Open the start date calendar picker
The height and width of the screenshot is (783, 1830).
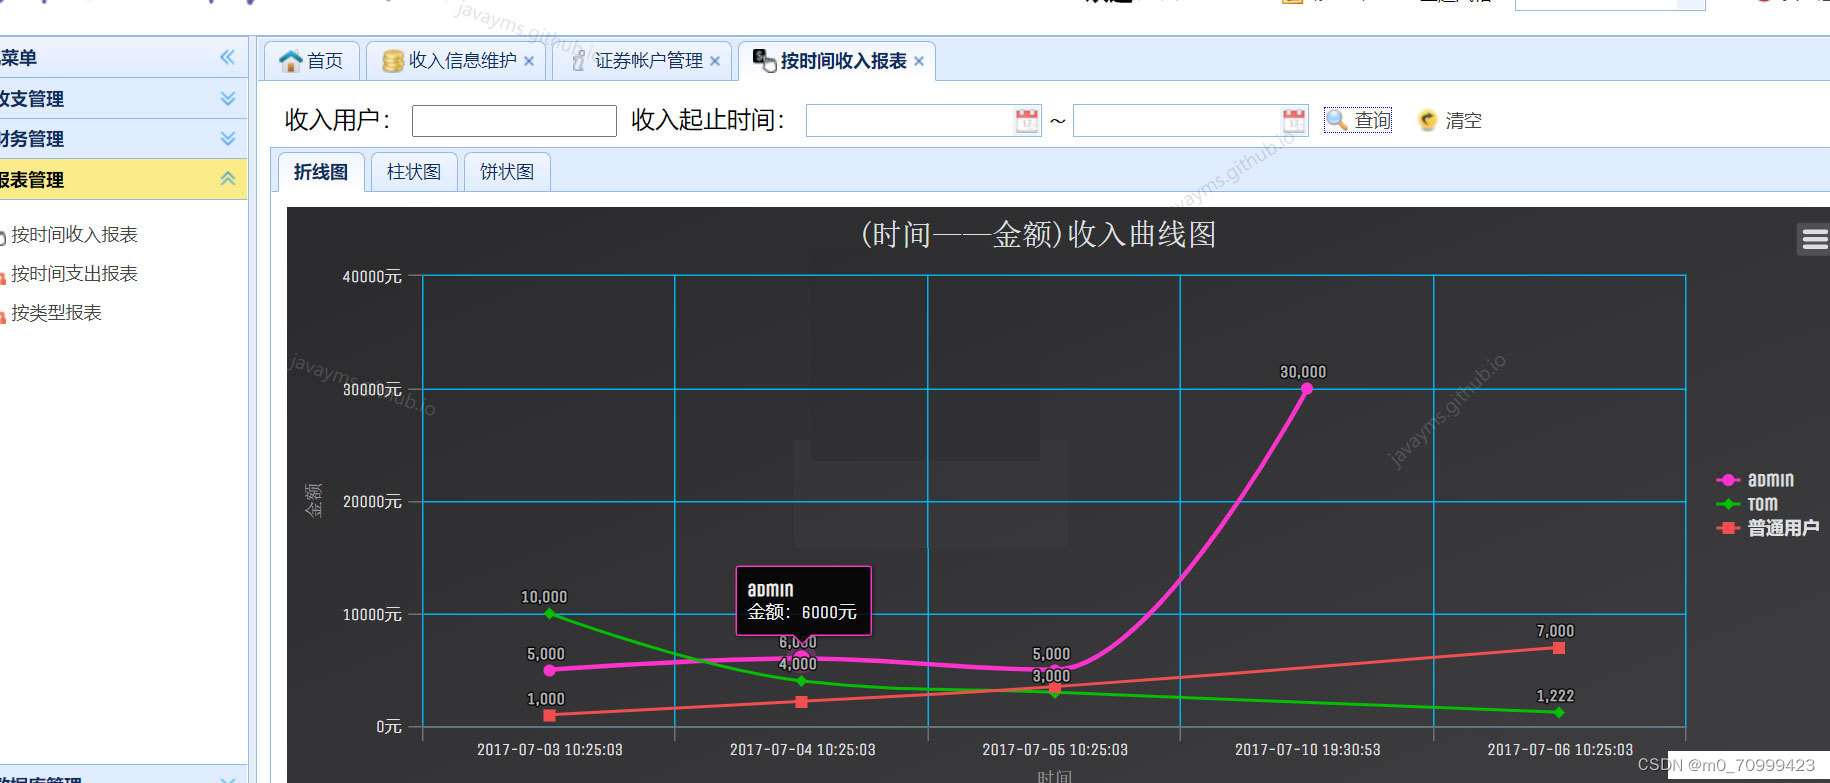(1027, 121)
